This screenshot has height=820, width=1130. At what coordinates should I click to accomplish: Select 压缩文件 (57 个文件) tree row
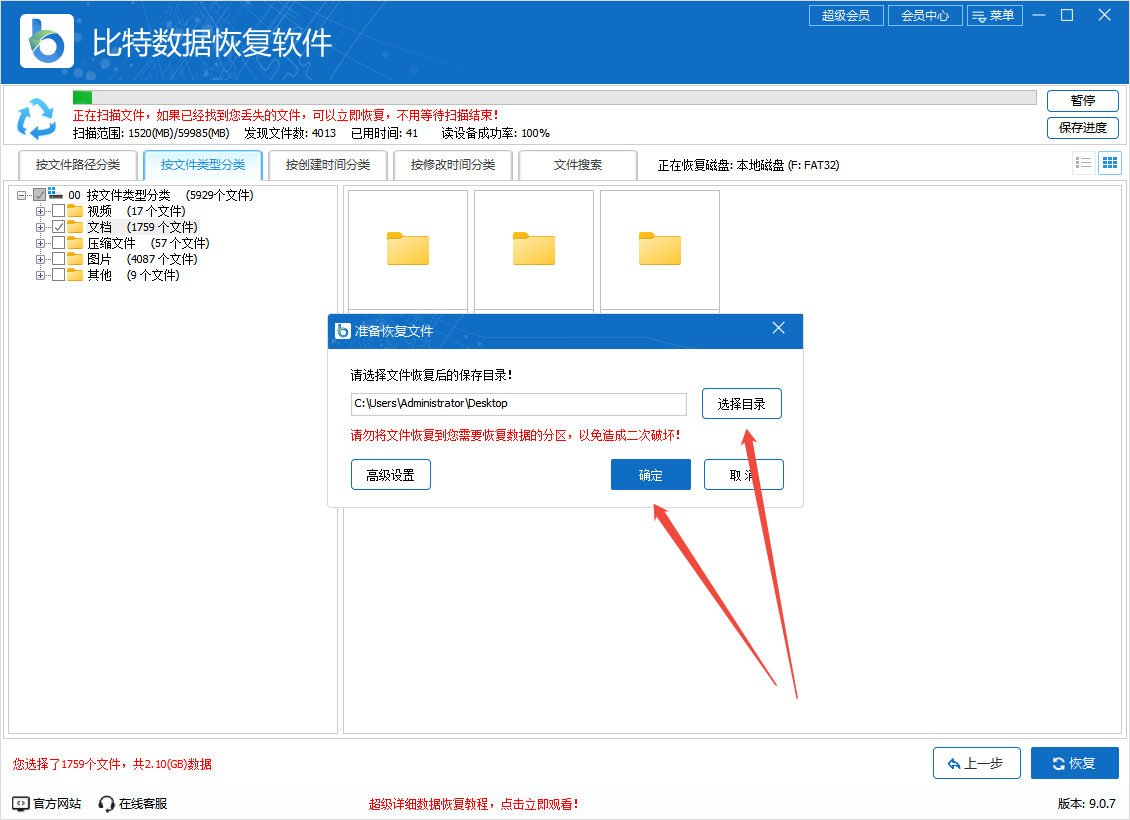(x=148, y=243)
